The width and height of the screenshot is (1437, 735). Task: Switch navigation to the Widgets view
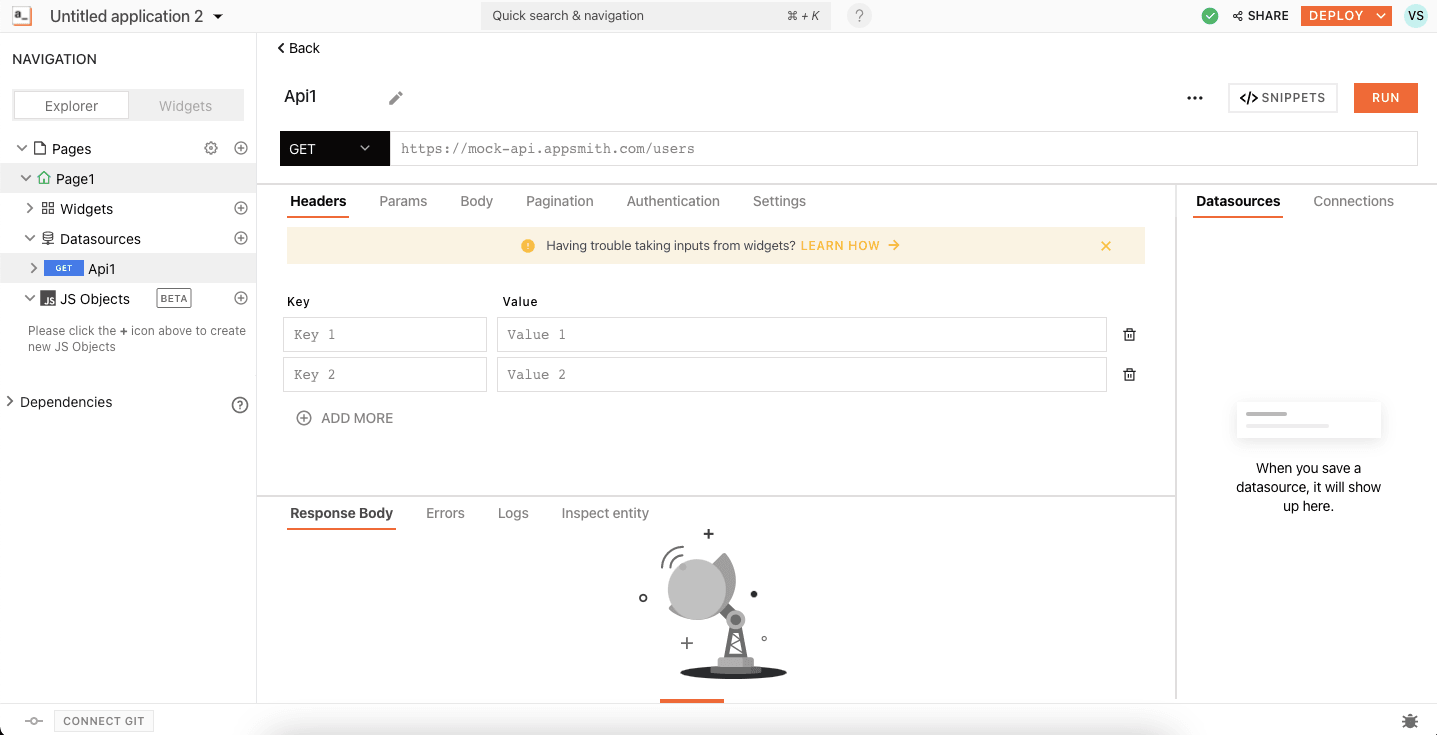(x=186, y=106)
